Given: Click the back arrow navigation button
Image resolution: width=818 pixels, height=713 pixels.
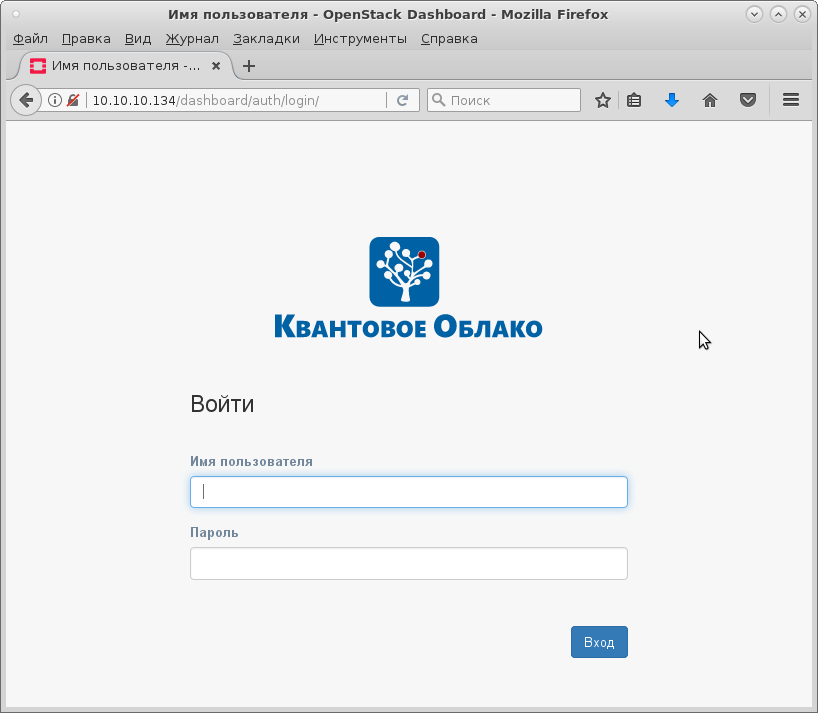Looking at the screenshot, I should (x=26, y=100).
